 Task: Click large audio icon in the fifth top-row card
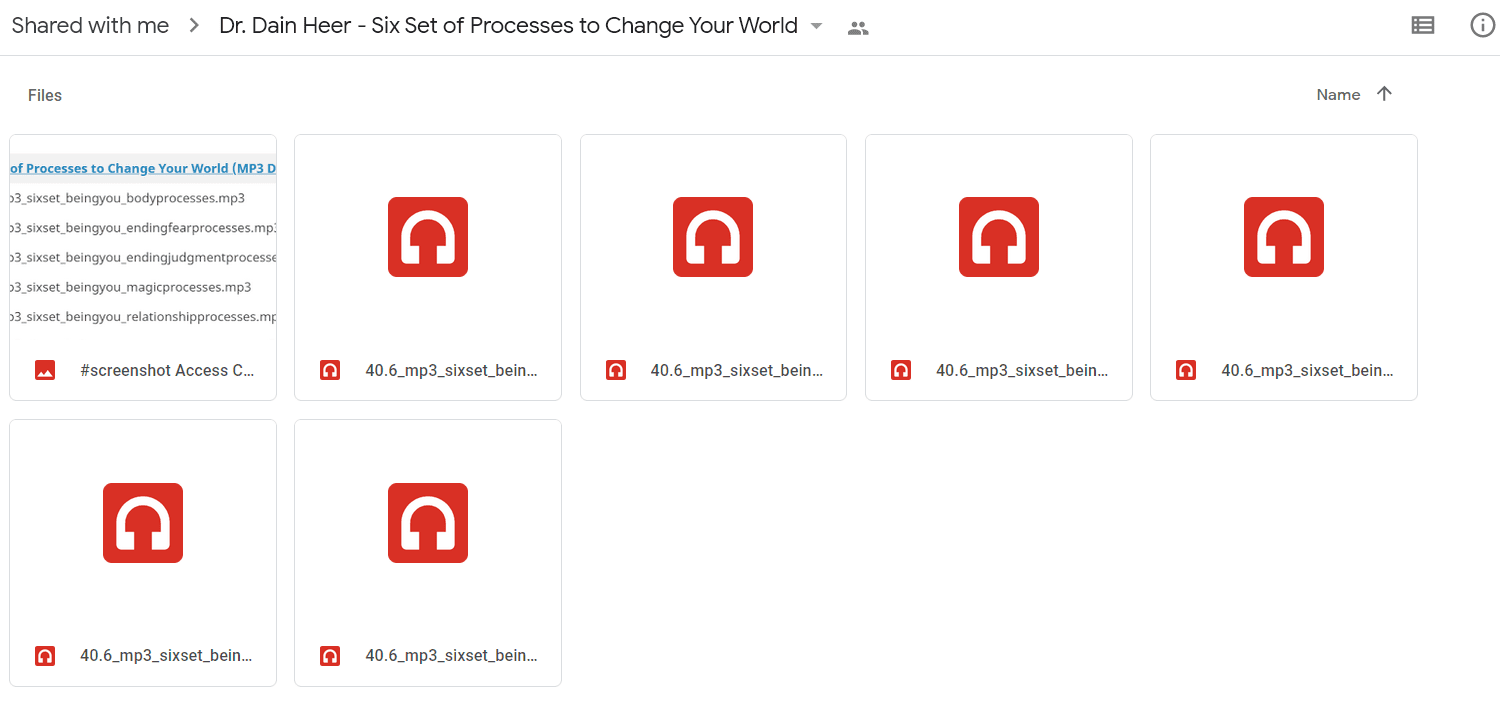(1284, 237)
